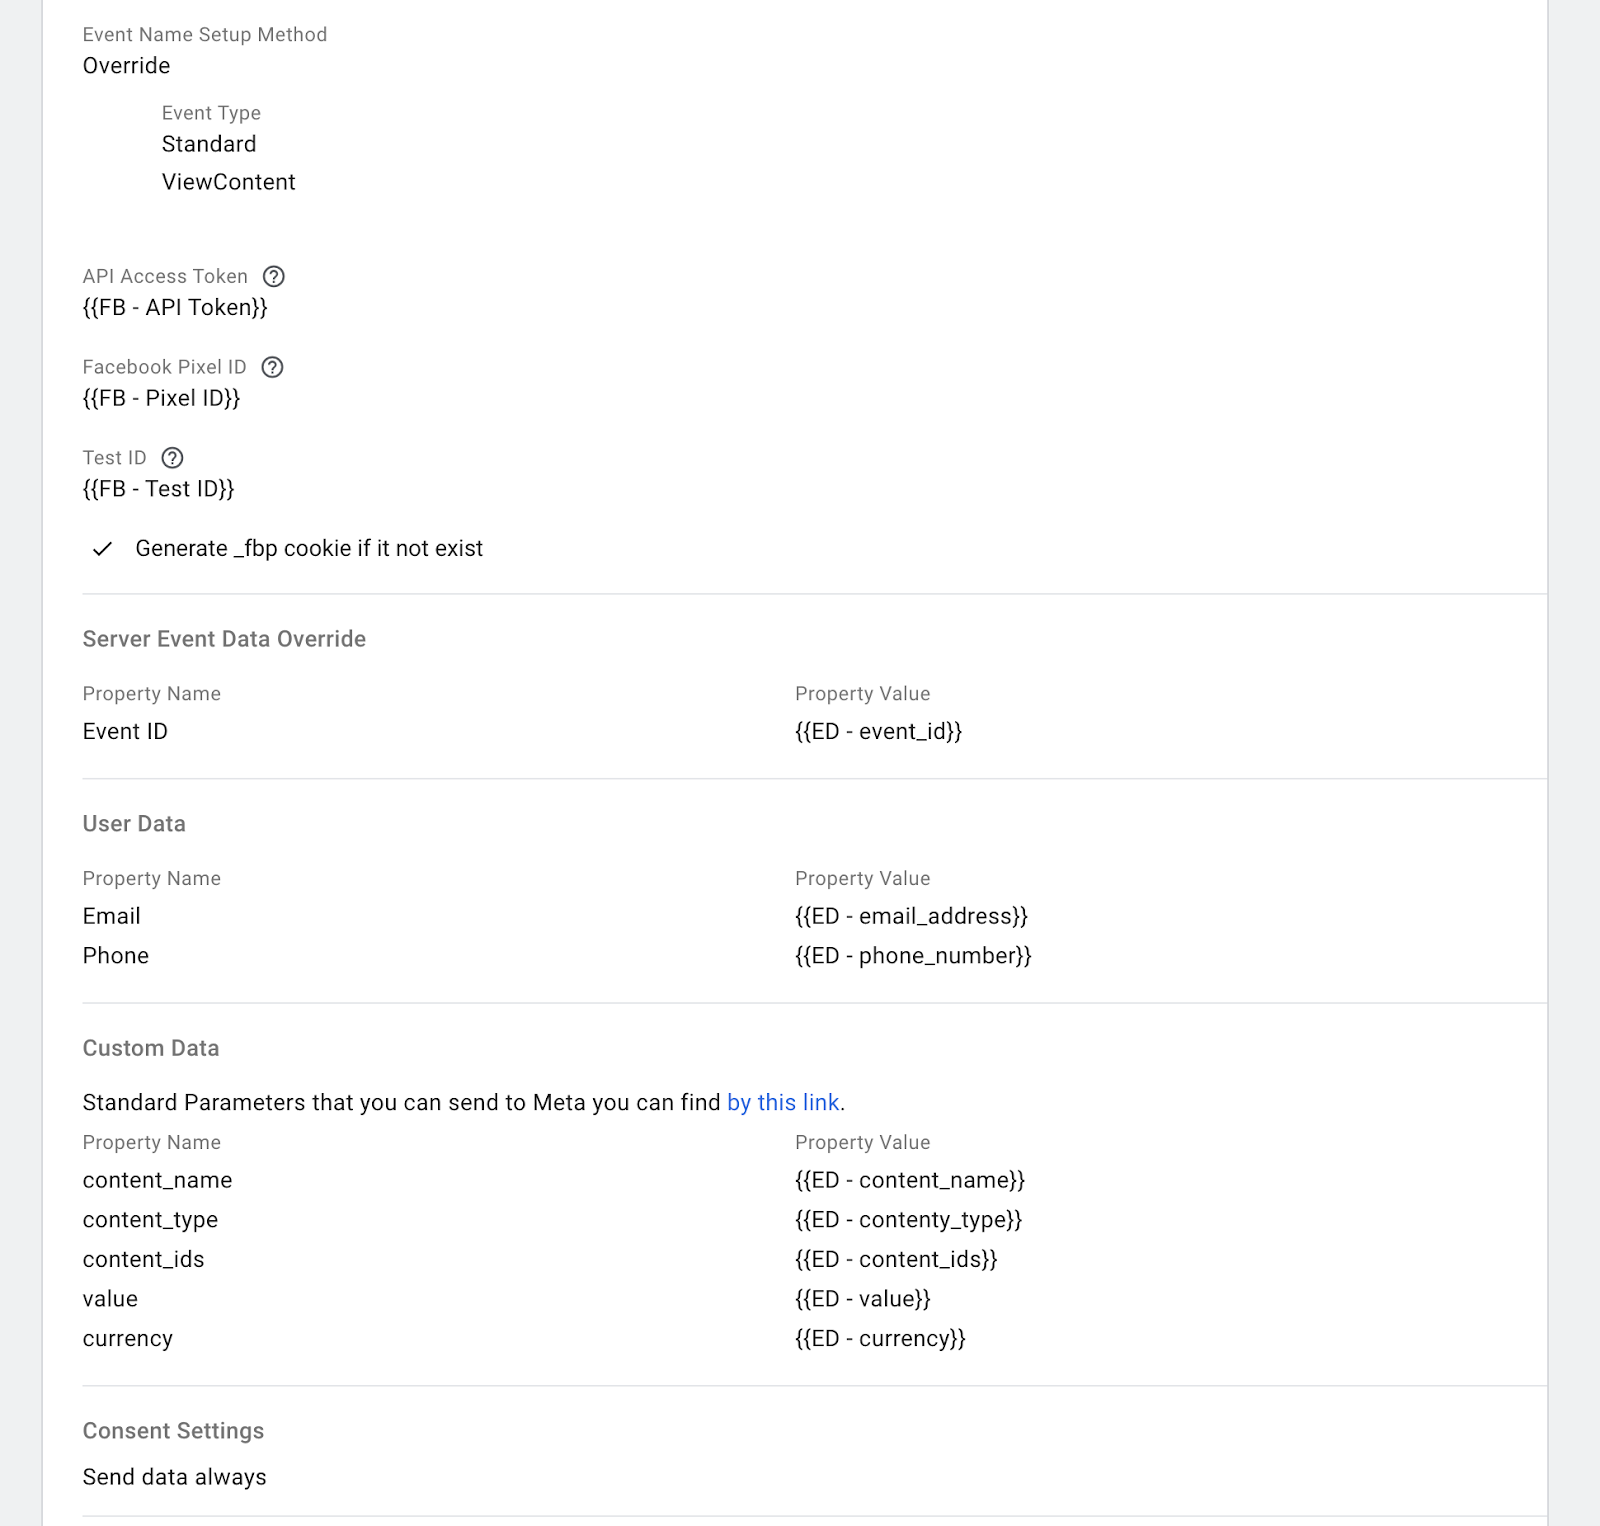Open the by this link hyperlink
Screen dimensions: 1600x1526
click(782, 1103)
